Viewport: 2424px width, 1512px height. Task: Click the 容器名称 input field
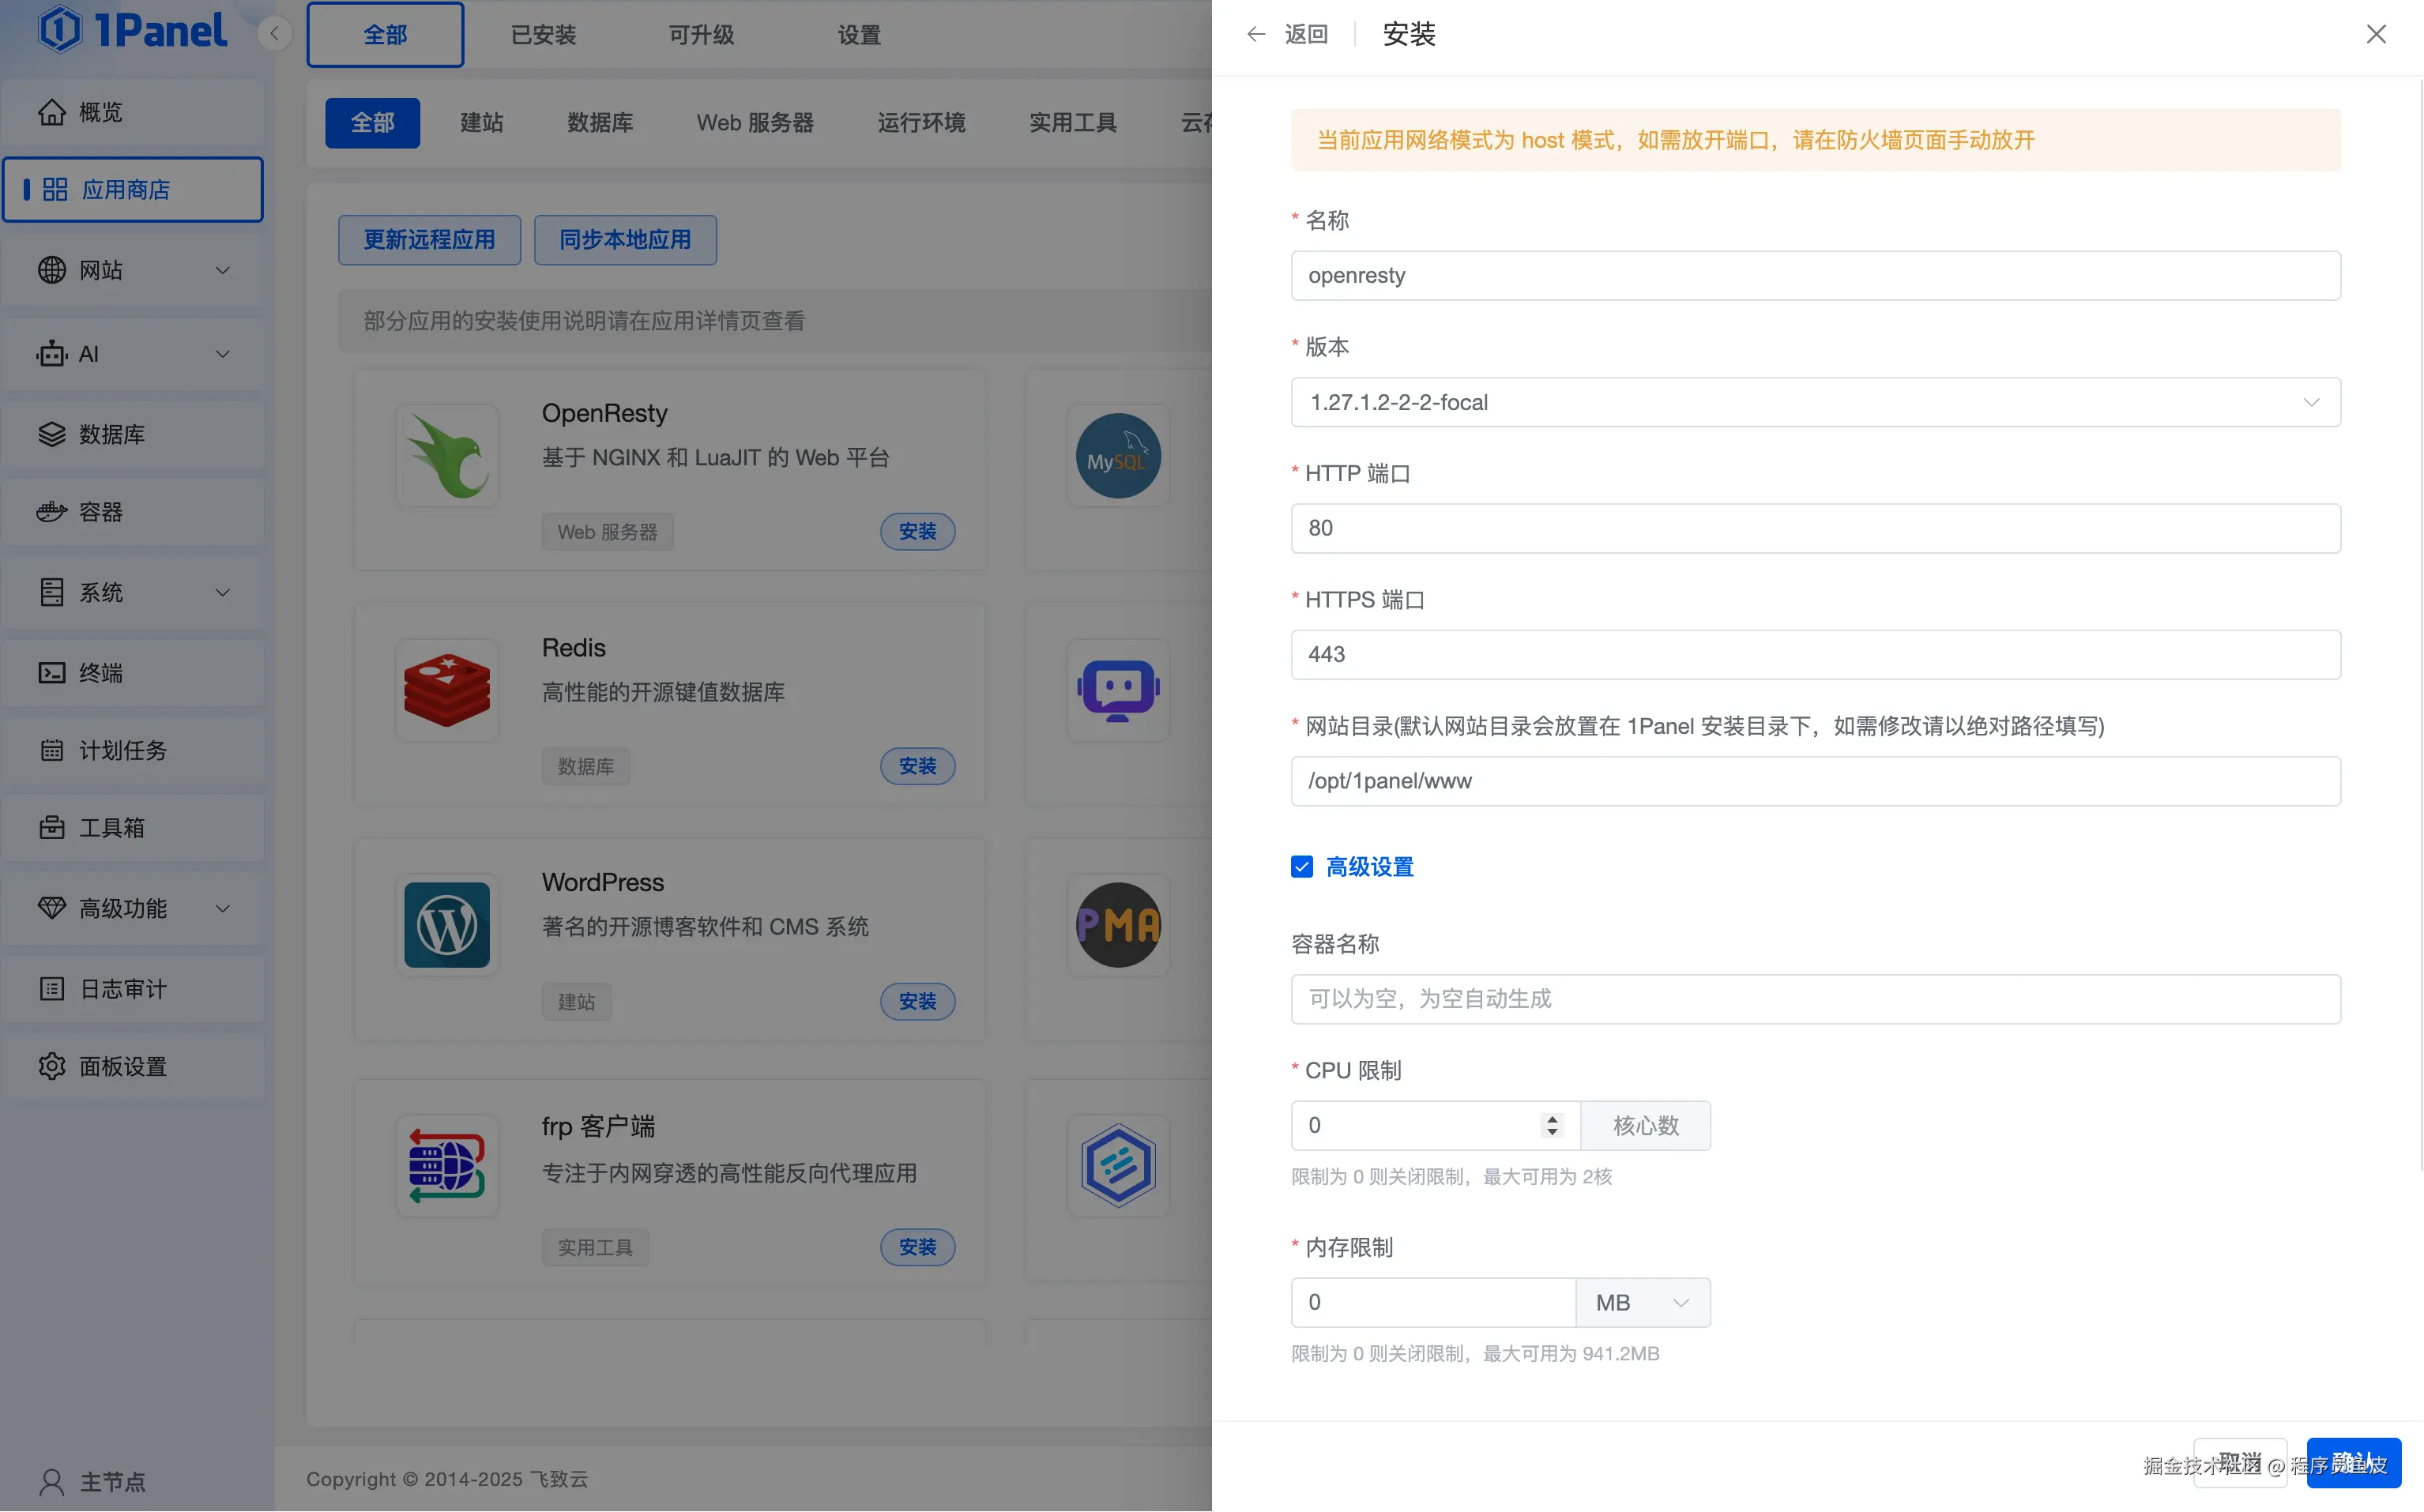[x=1815, y=999]
